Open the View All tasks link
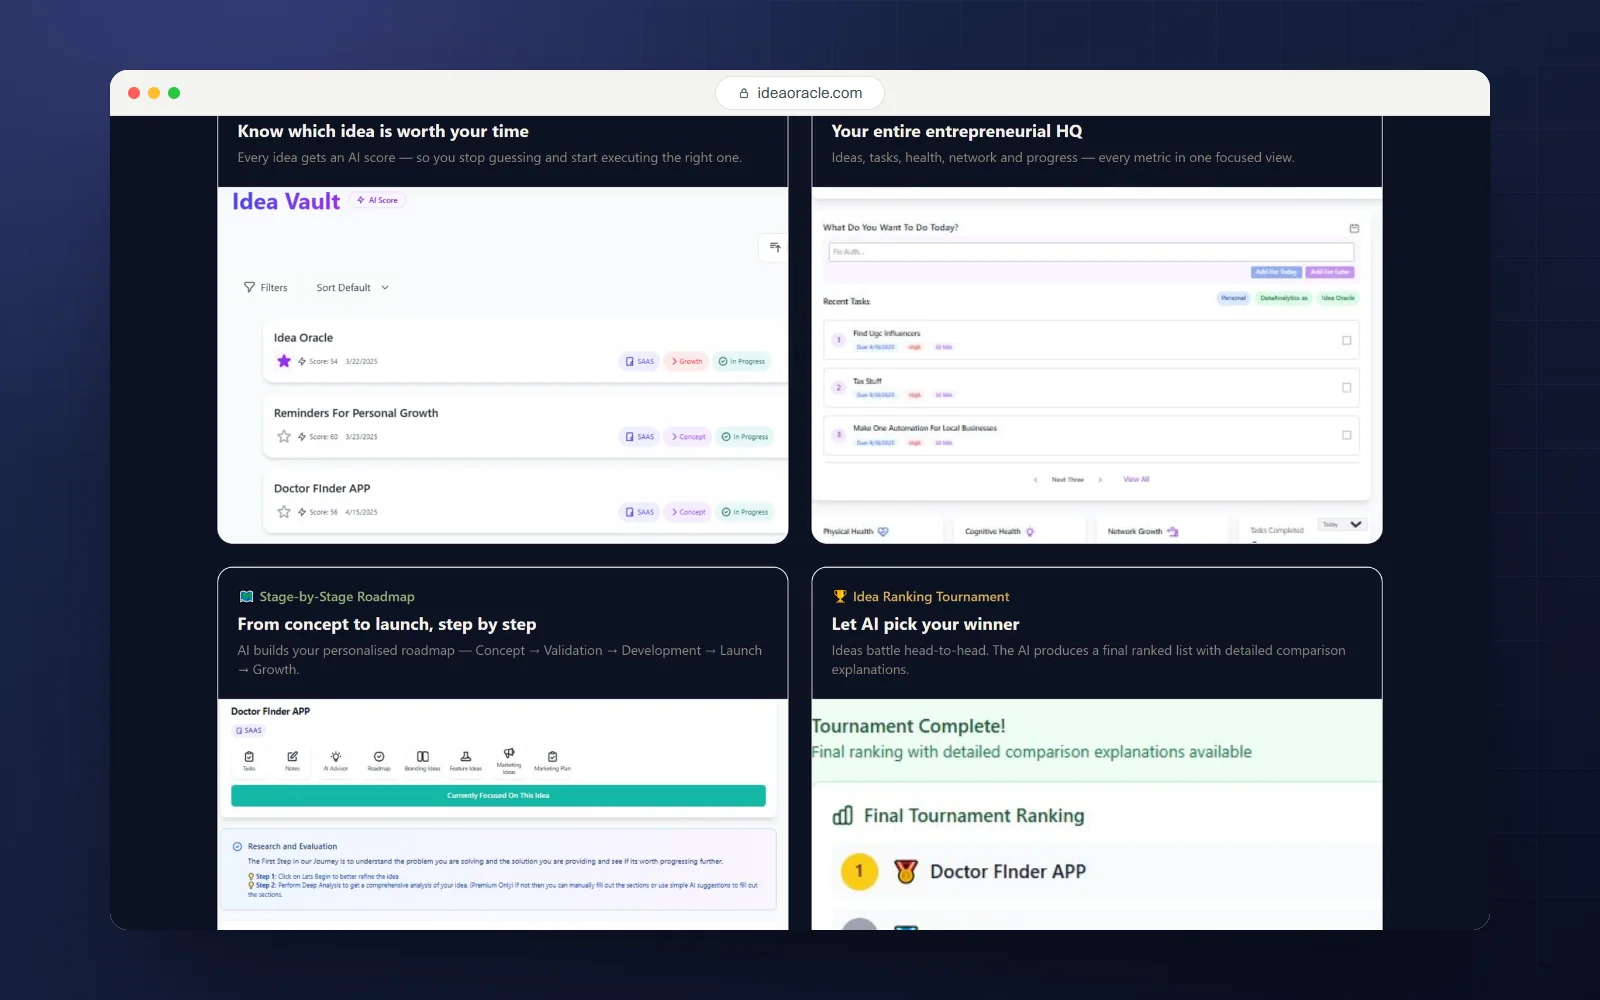1600x1000 pixels. pyautogui.click(x=1136, y=480)
